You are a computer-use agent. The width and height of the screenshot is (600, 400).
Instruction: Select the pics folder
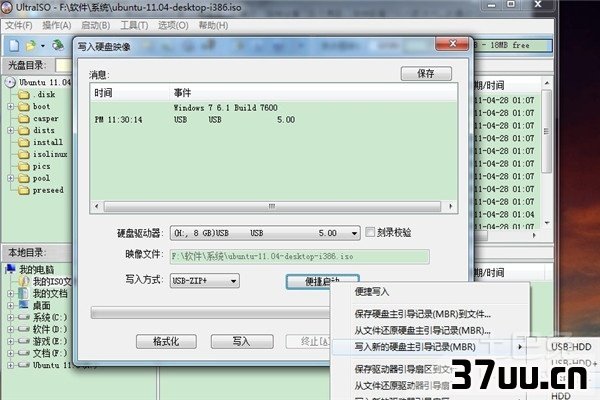[41, 167]
